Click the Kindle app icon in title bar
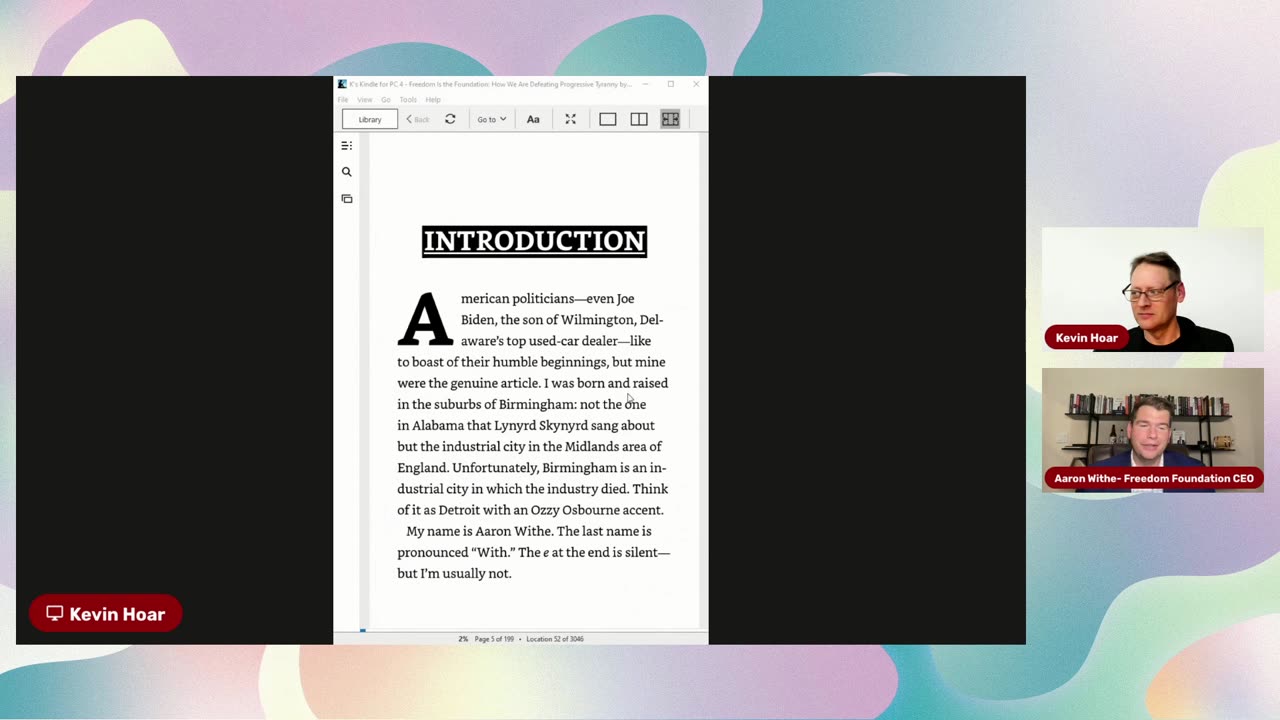Screen dimensions: 1280x720 pos(342,84)
